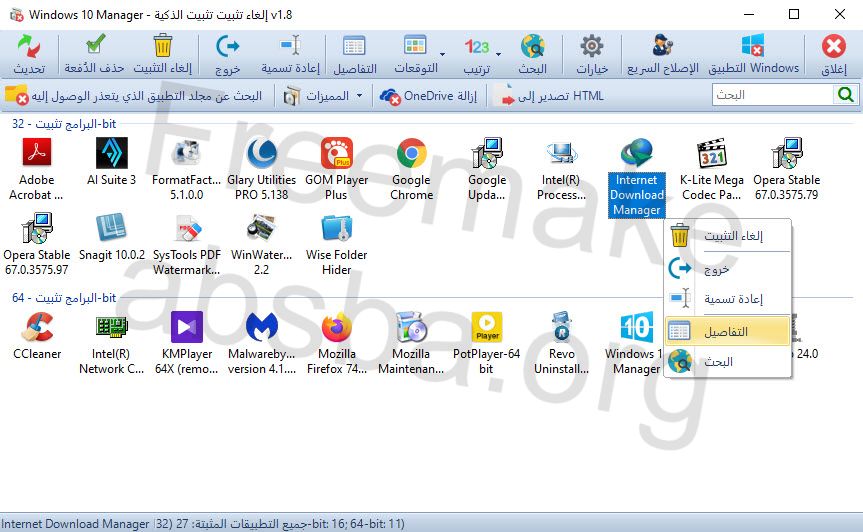
Task: Click the إزالة OneDrive button
Action: (429, 96)
